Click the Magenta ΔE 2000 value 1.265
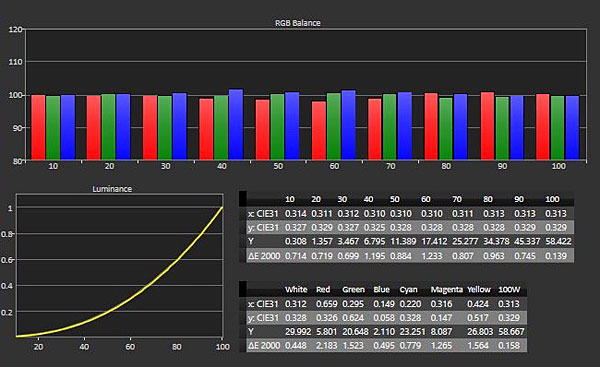This screenshot has width=600, height=367. pyautogui.click(x=441, y=346)
